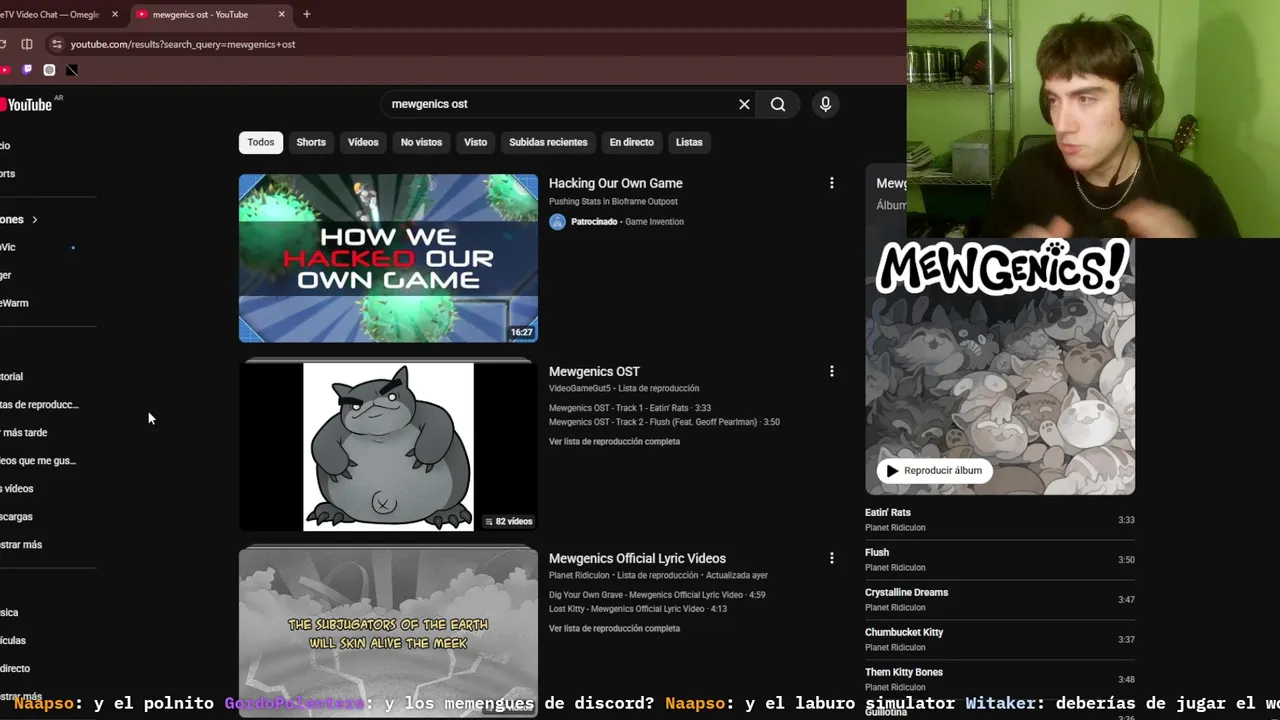This screenshot has height=720, width=1280.
Task: Click the Planet Ridiculon playlist channel name
Action: 580,575
